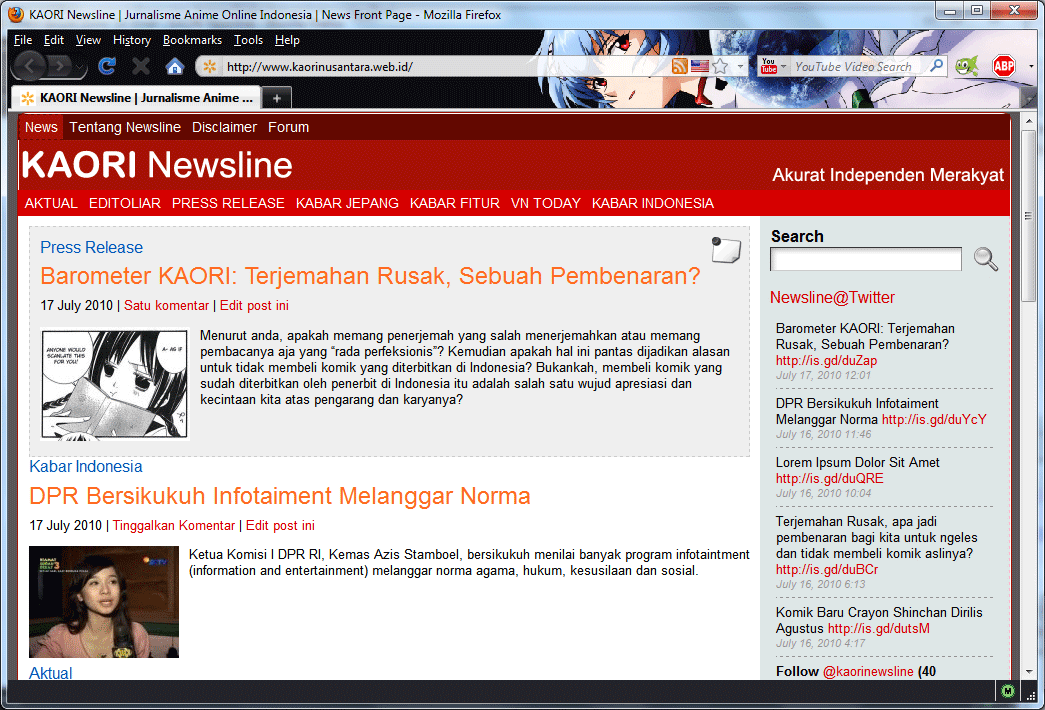Click the site Search text field

click(865, 259)
